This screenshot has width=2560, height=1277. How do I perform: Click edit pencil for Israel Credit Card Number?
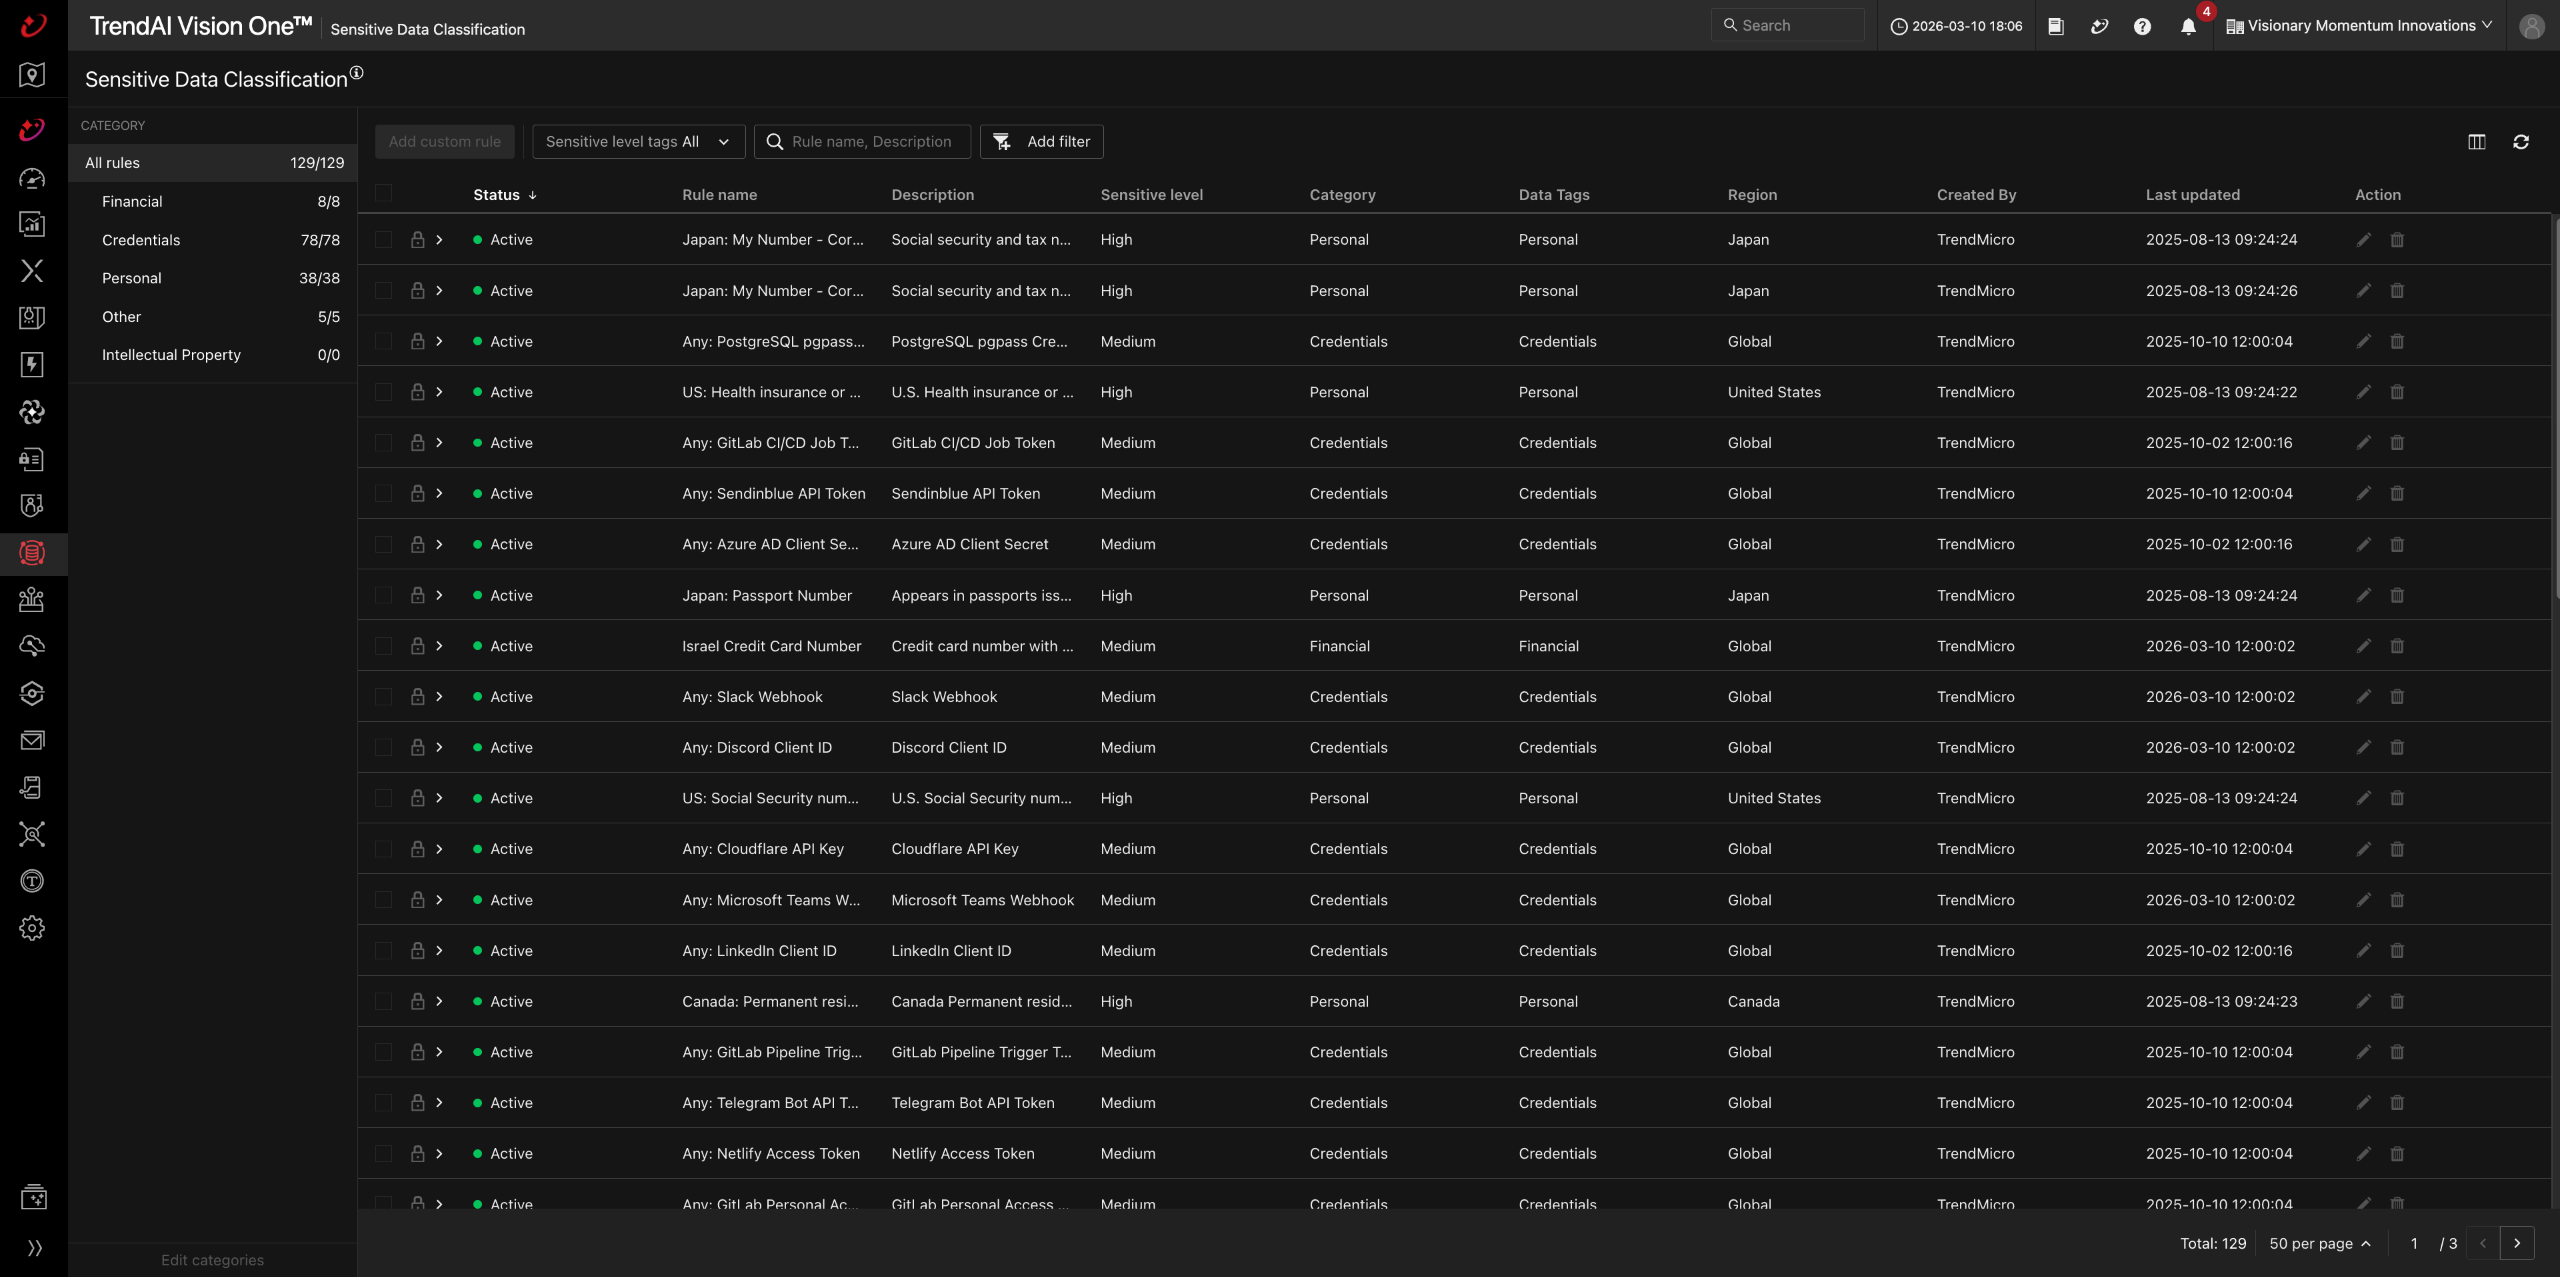tap(2363, 646)
